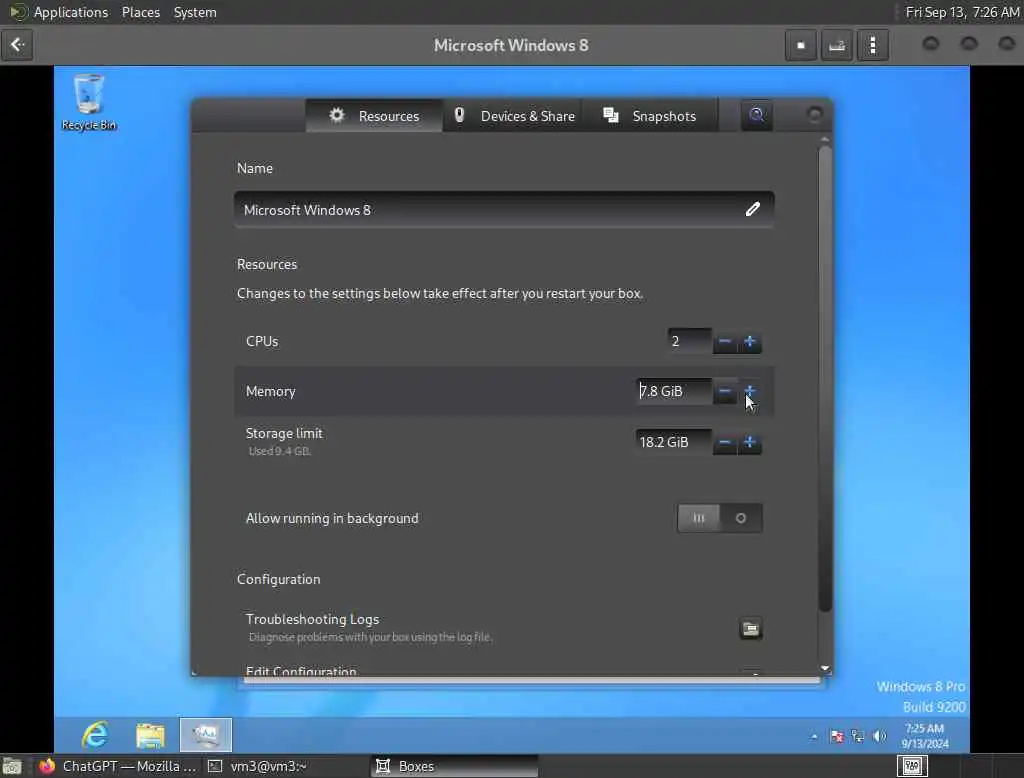Click scrollbar down arrow in dialog
This screenshot has height=778, width=1024.
click(825, 668)
